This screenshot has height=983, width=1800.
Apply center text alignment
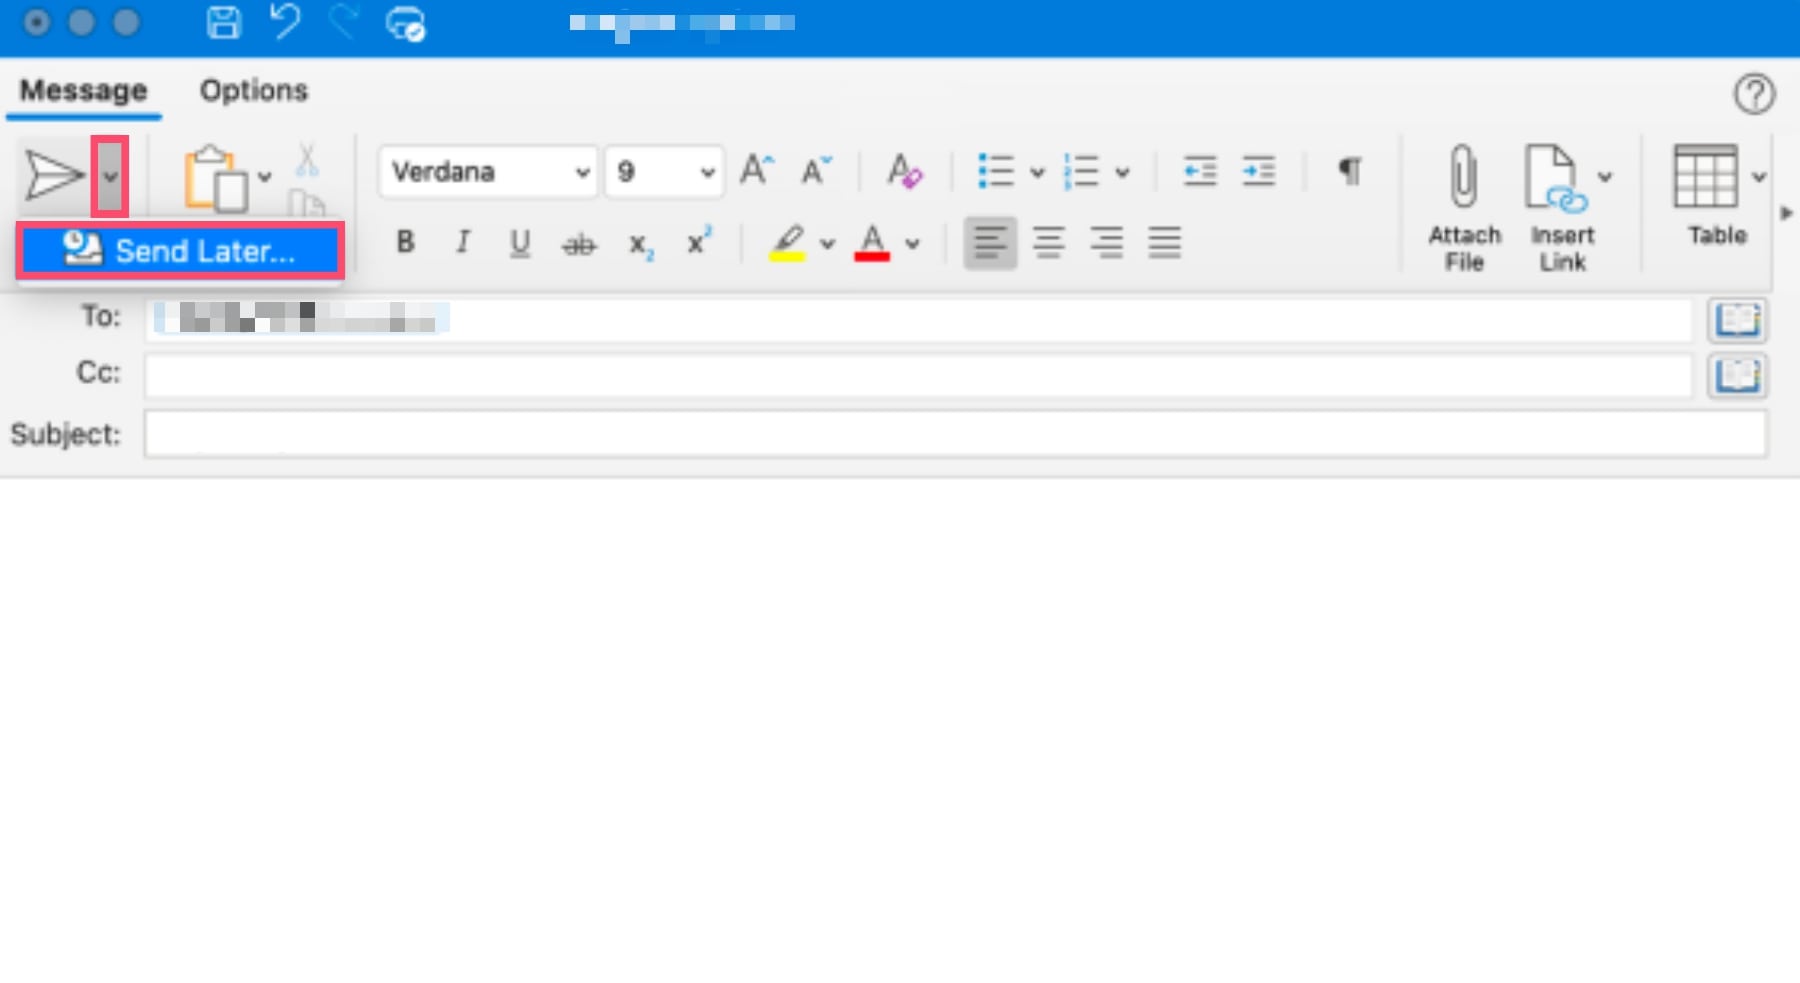tap(1048, 242)
